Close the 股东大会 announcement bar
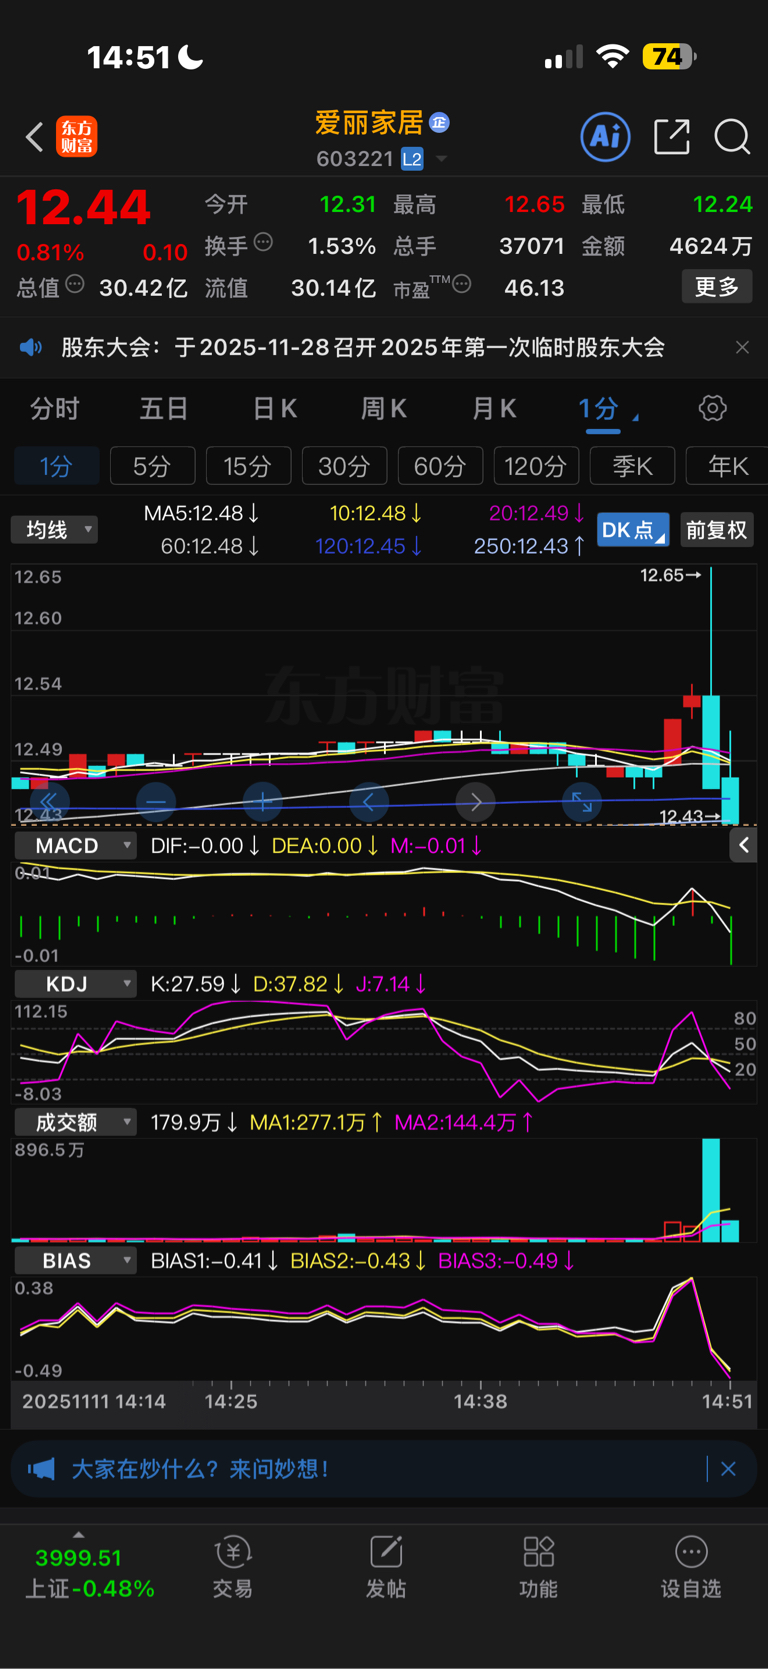The width and height of the screenshot is (768, 1669). (x=742, y=347)
